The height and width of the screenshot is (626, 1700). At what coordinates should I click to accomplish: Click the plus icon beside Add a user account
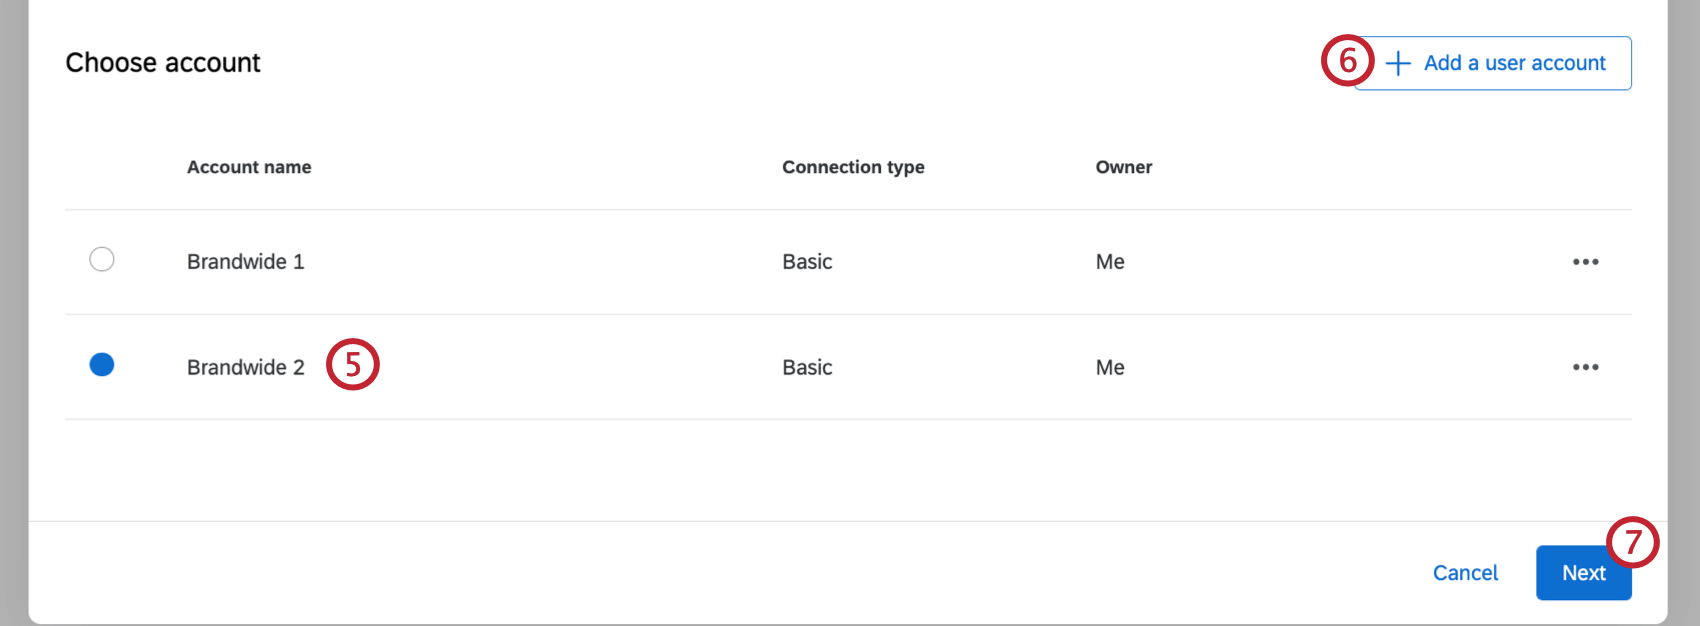tap(1397, 62)
